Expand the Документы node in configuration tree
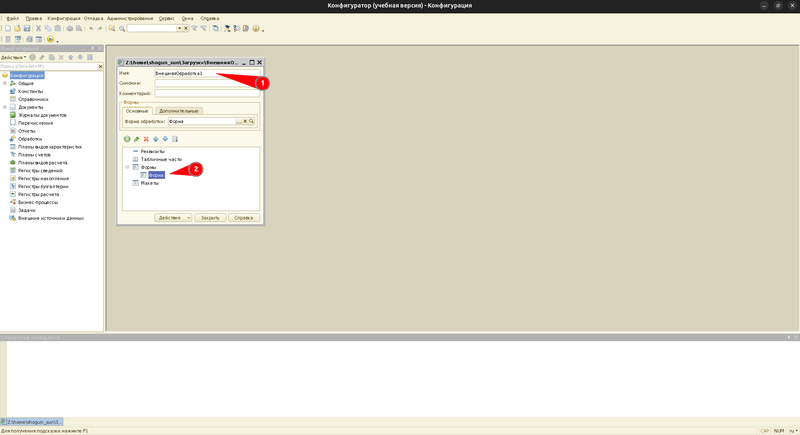Image resolution: width=800 pixels, height=435 pixels. pyautogui.click(x=5, y=107)
